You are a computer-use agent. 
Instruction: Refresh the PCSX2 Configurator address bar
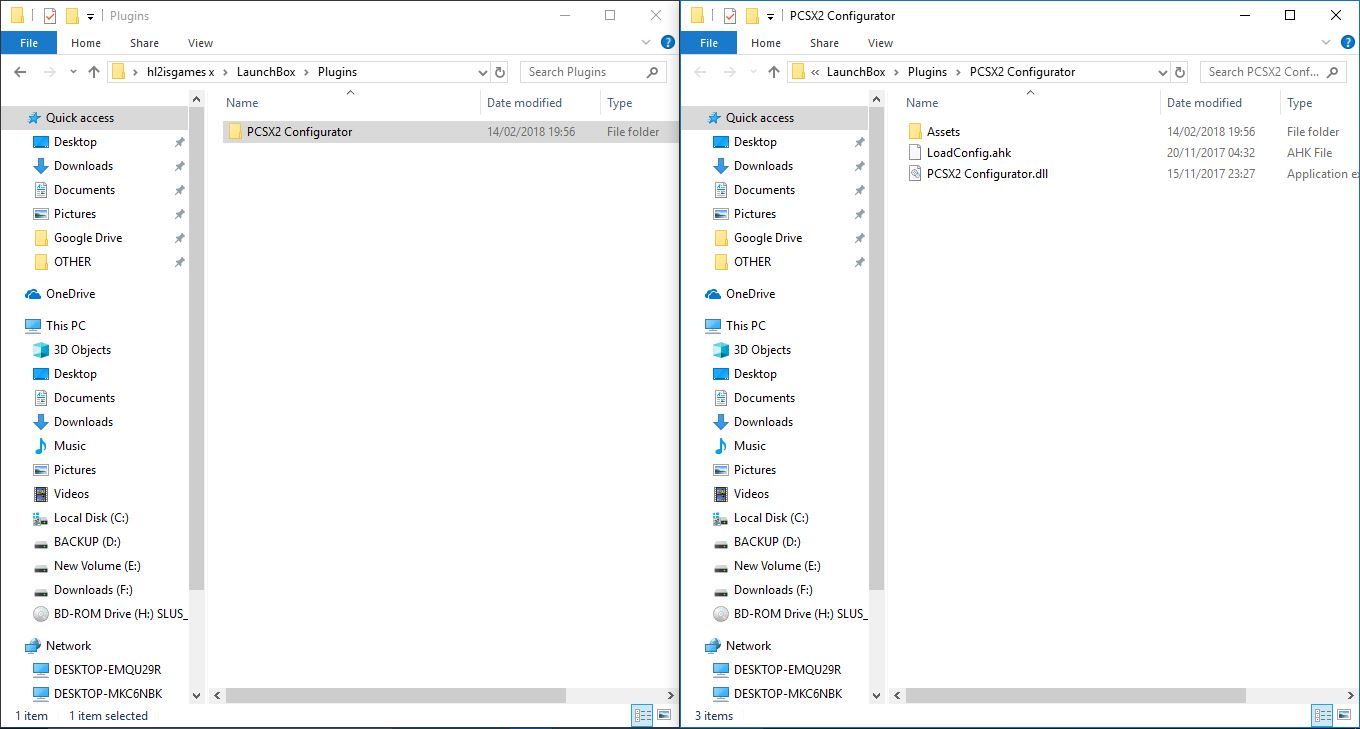click(1181, 72)
